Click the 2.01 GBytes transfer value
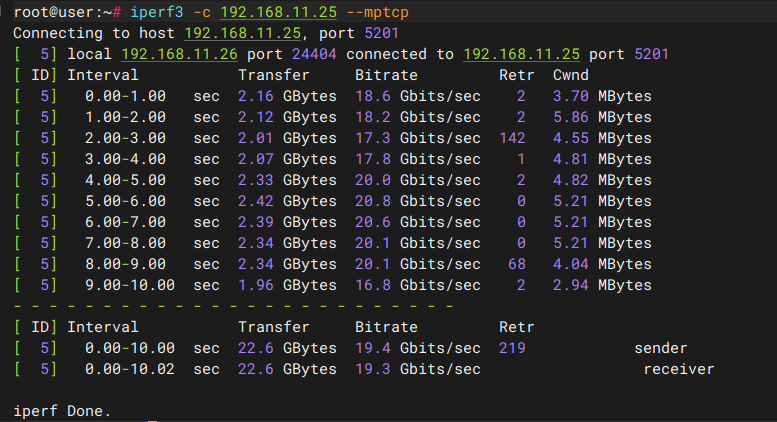This screenshot has width=777, height=422. pos(287,138)
